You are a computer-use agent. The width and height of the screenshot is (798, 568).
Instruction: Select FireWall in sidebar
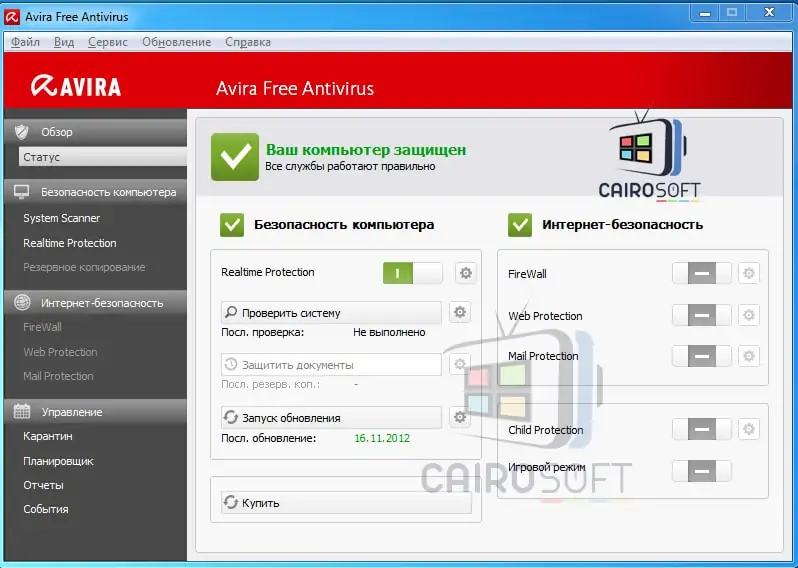(x=42, y=327)
